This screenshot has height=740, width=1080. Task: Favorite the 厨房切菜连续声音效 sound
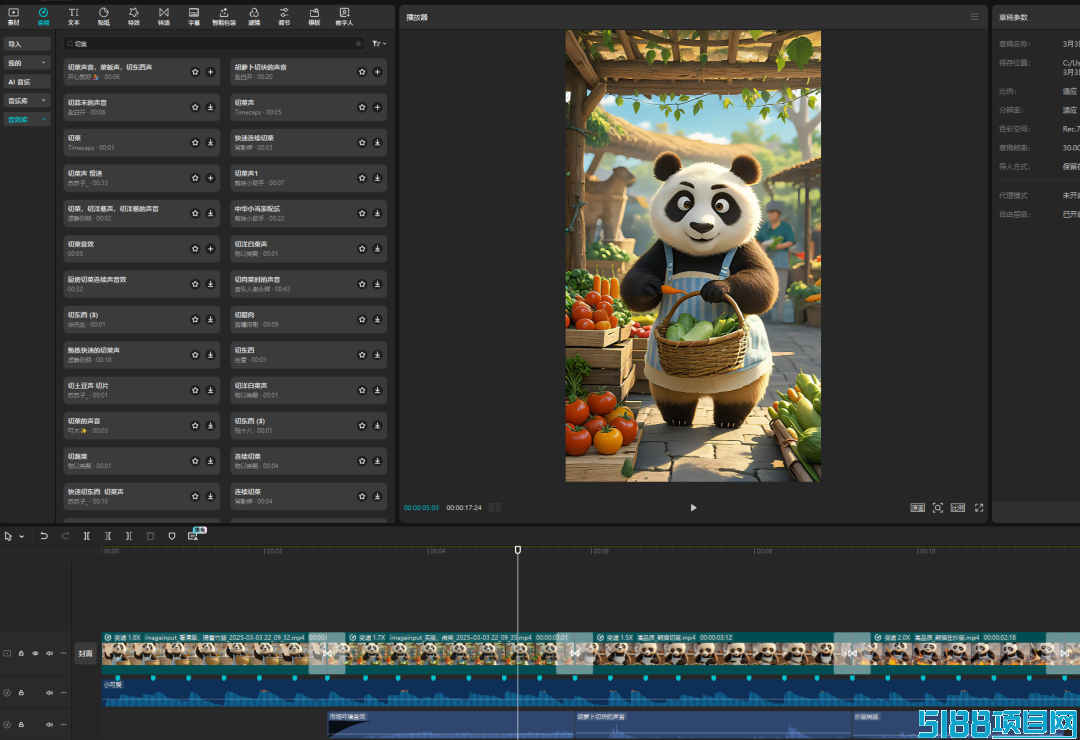(196, 284)
